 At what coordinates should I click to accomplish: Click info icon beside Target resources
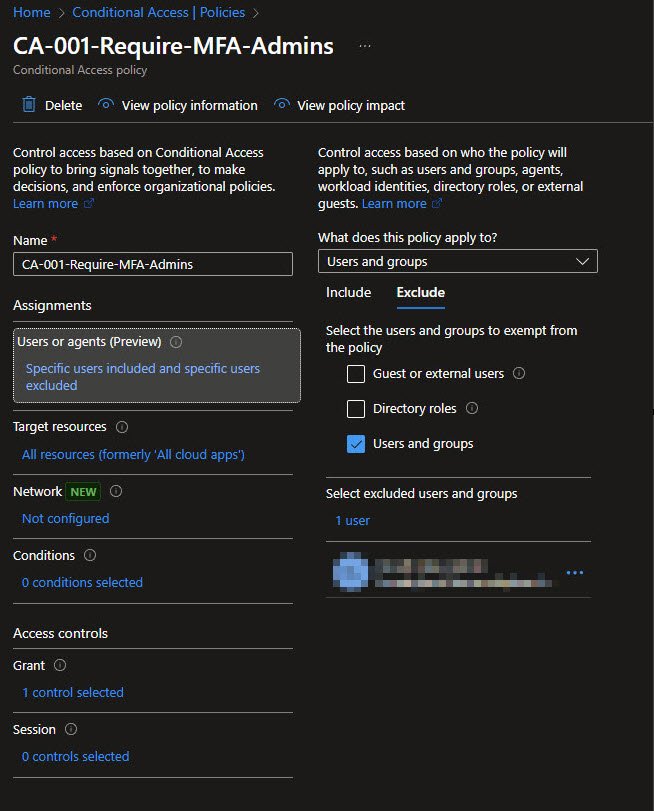point(122,427)
